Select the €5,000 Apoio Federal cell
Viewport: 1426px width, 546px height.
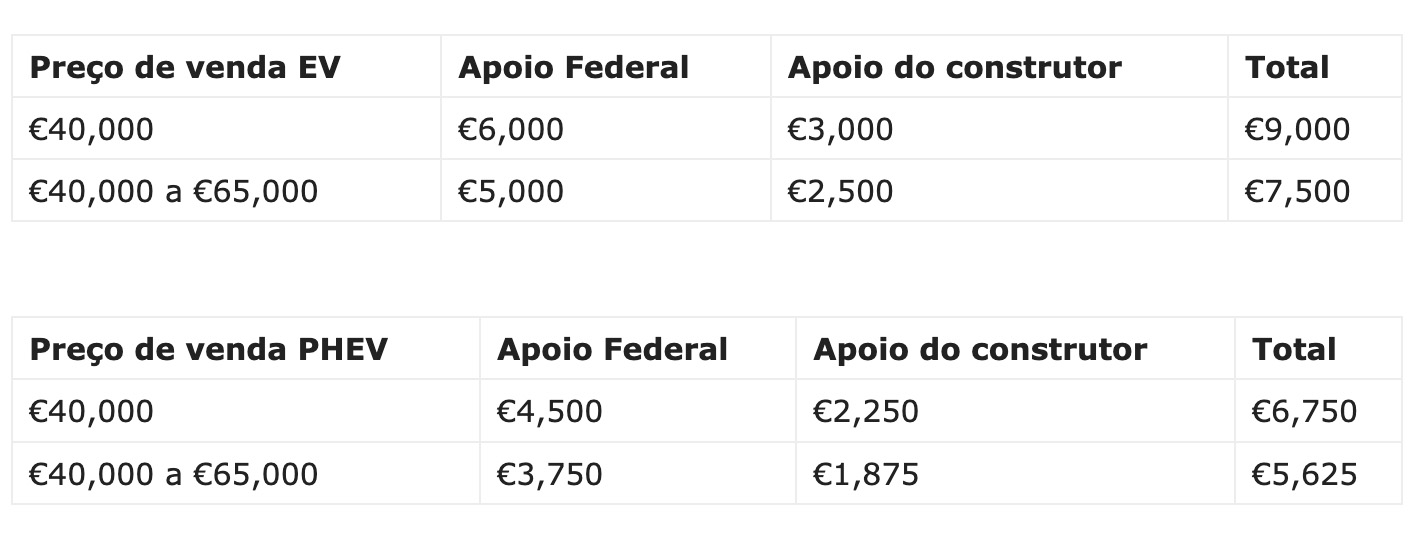[x=511, y=191]
